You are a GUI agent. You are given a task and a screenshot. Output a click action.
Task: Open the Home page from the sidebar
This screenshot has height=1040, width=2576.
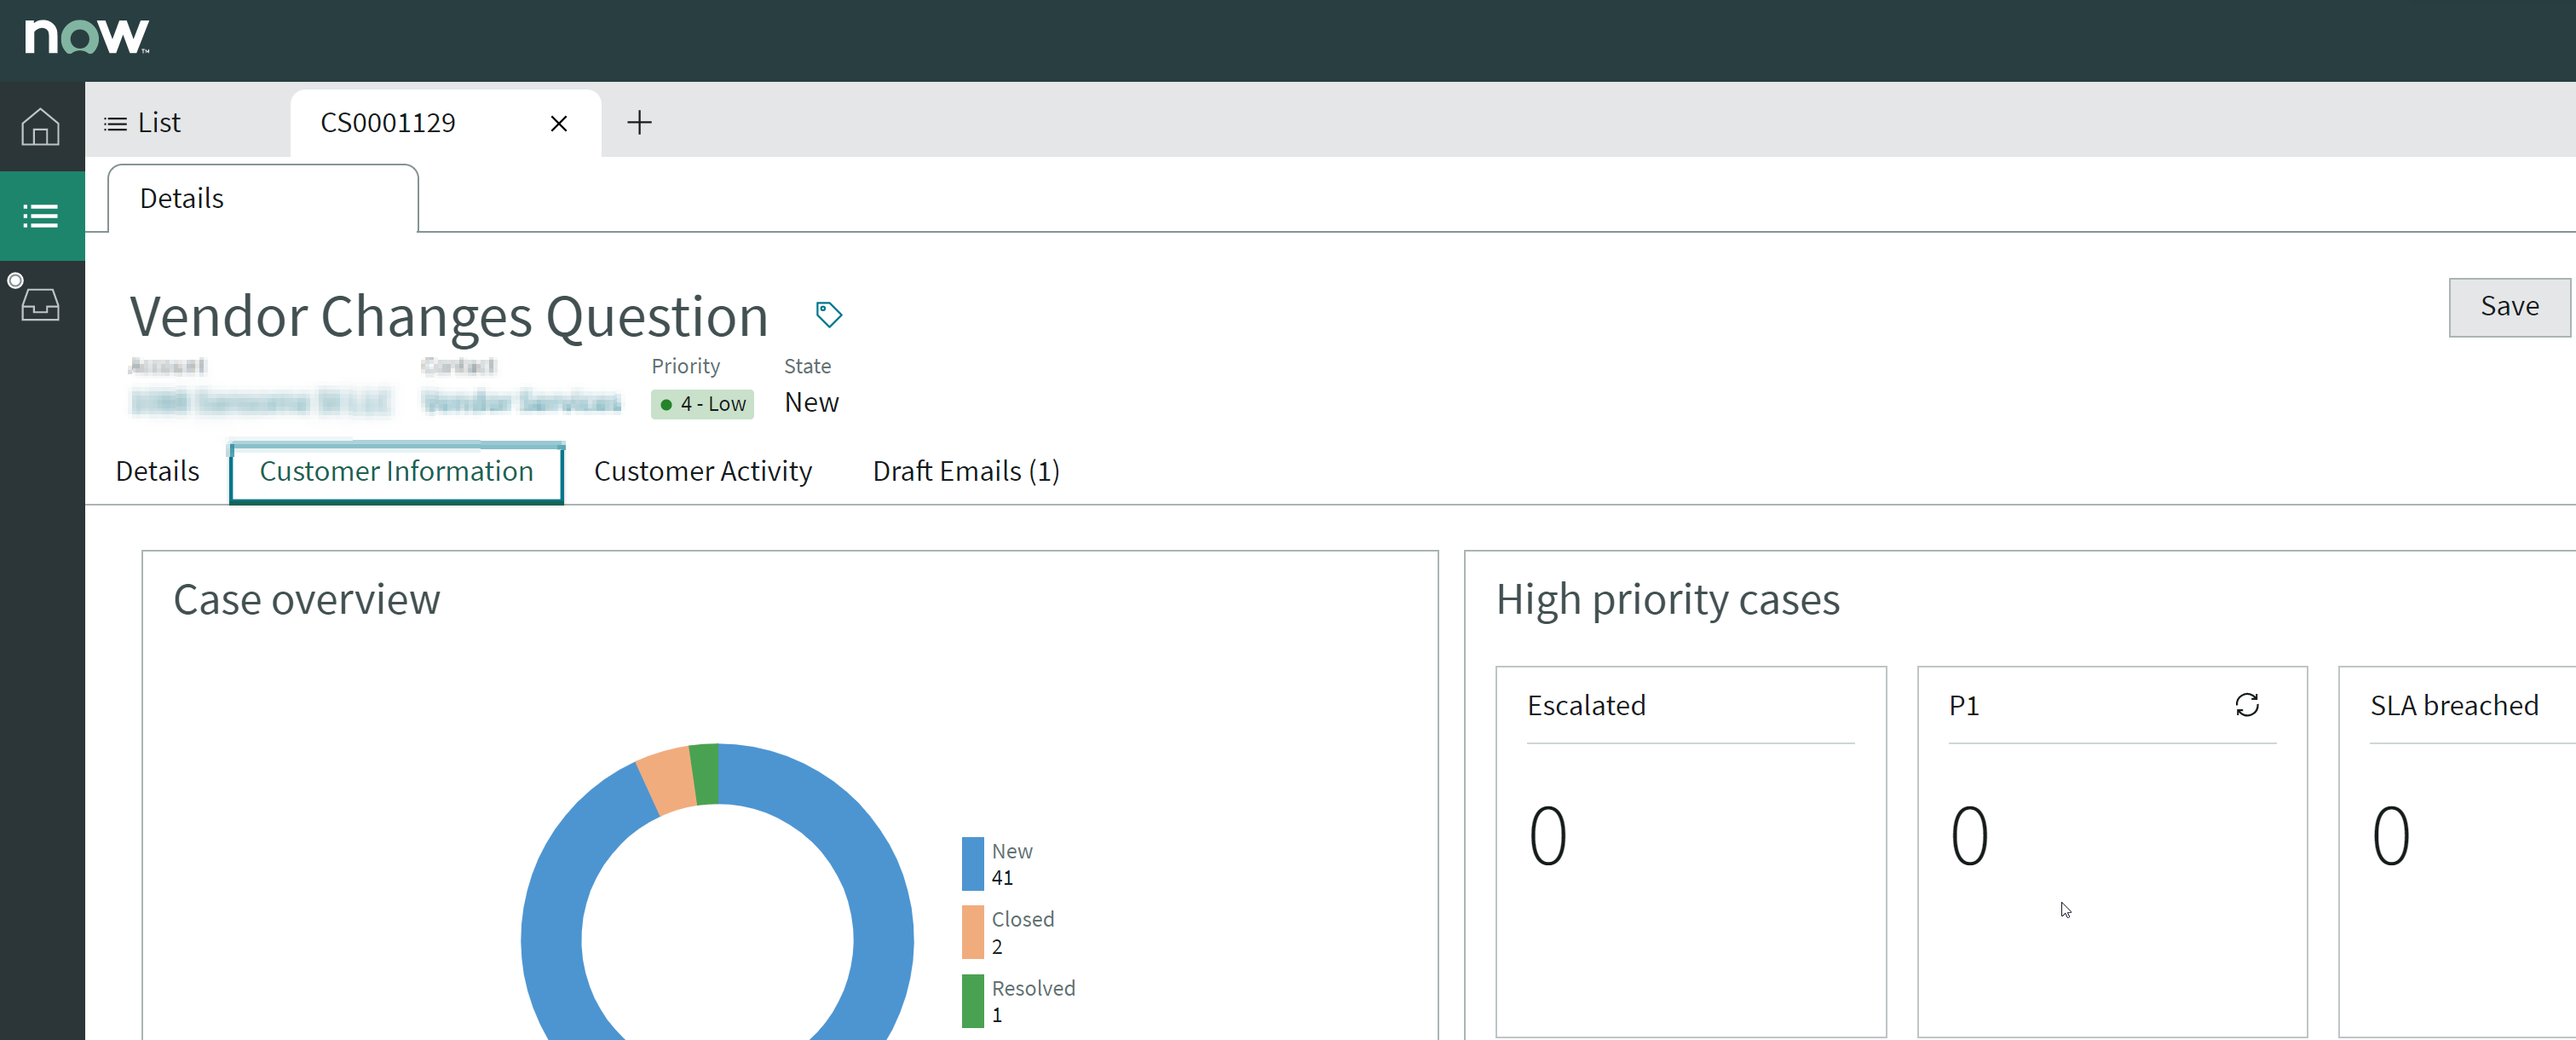(40, 126)
